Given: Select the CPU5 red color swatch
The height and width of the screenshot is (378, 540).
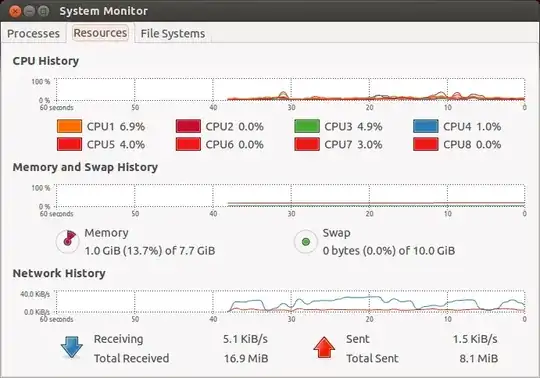Looking at the screenshot, I should (70, 144).
